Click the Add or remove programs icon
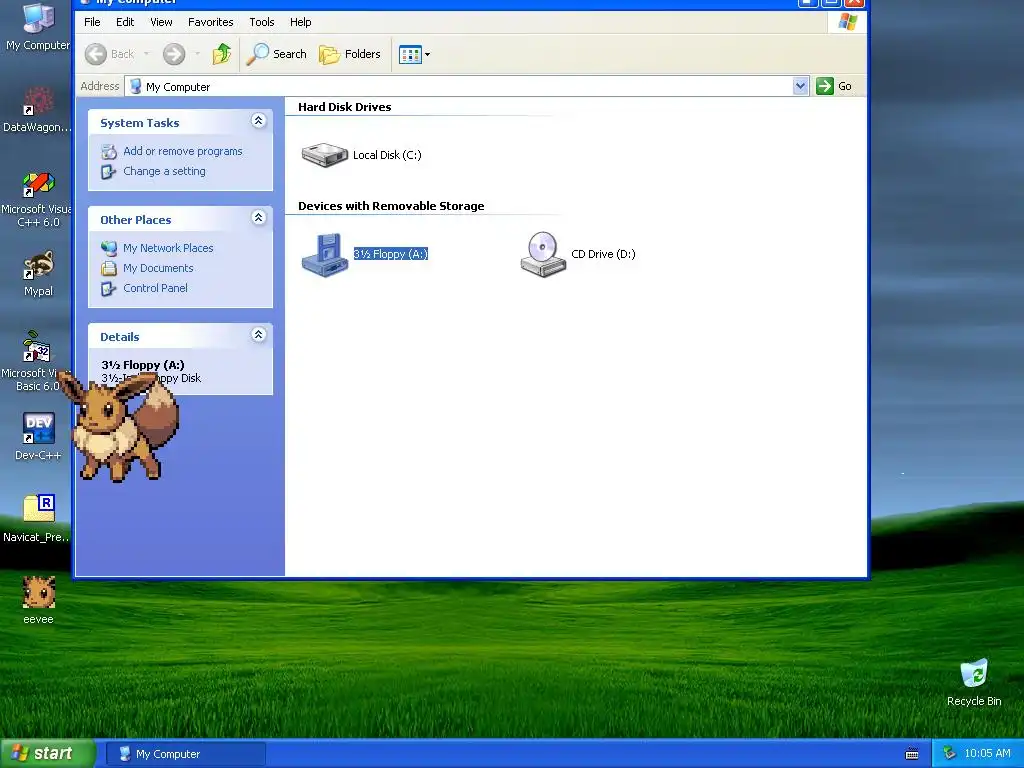Screen dimensions: 1024x768 tap(108, 152)
